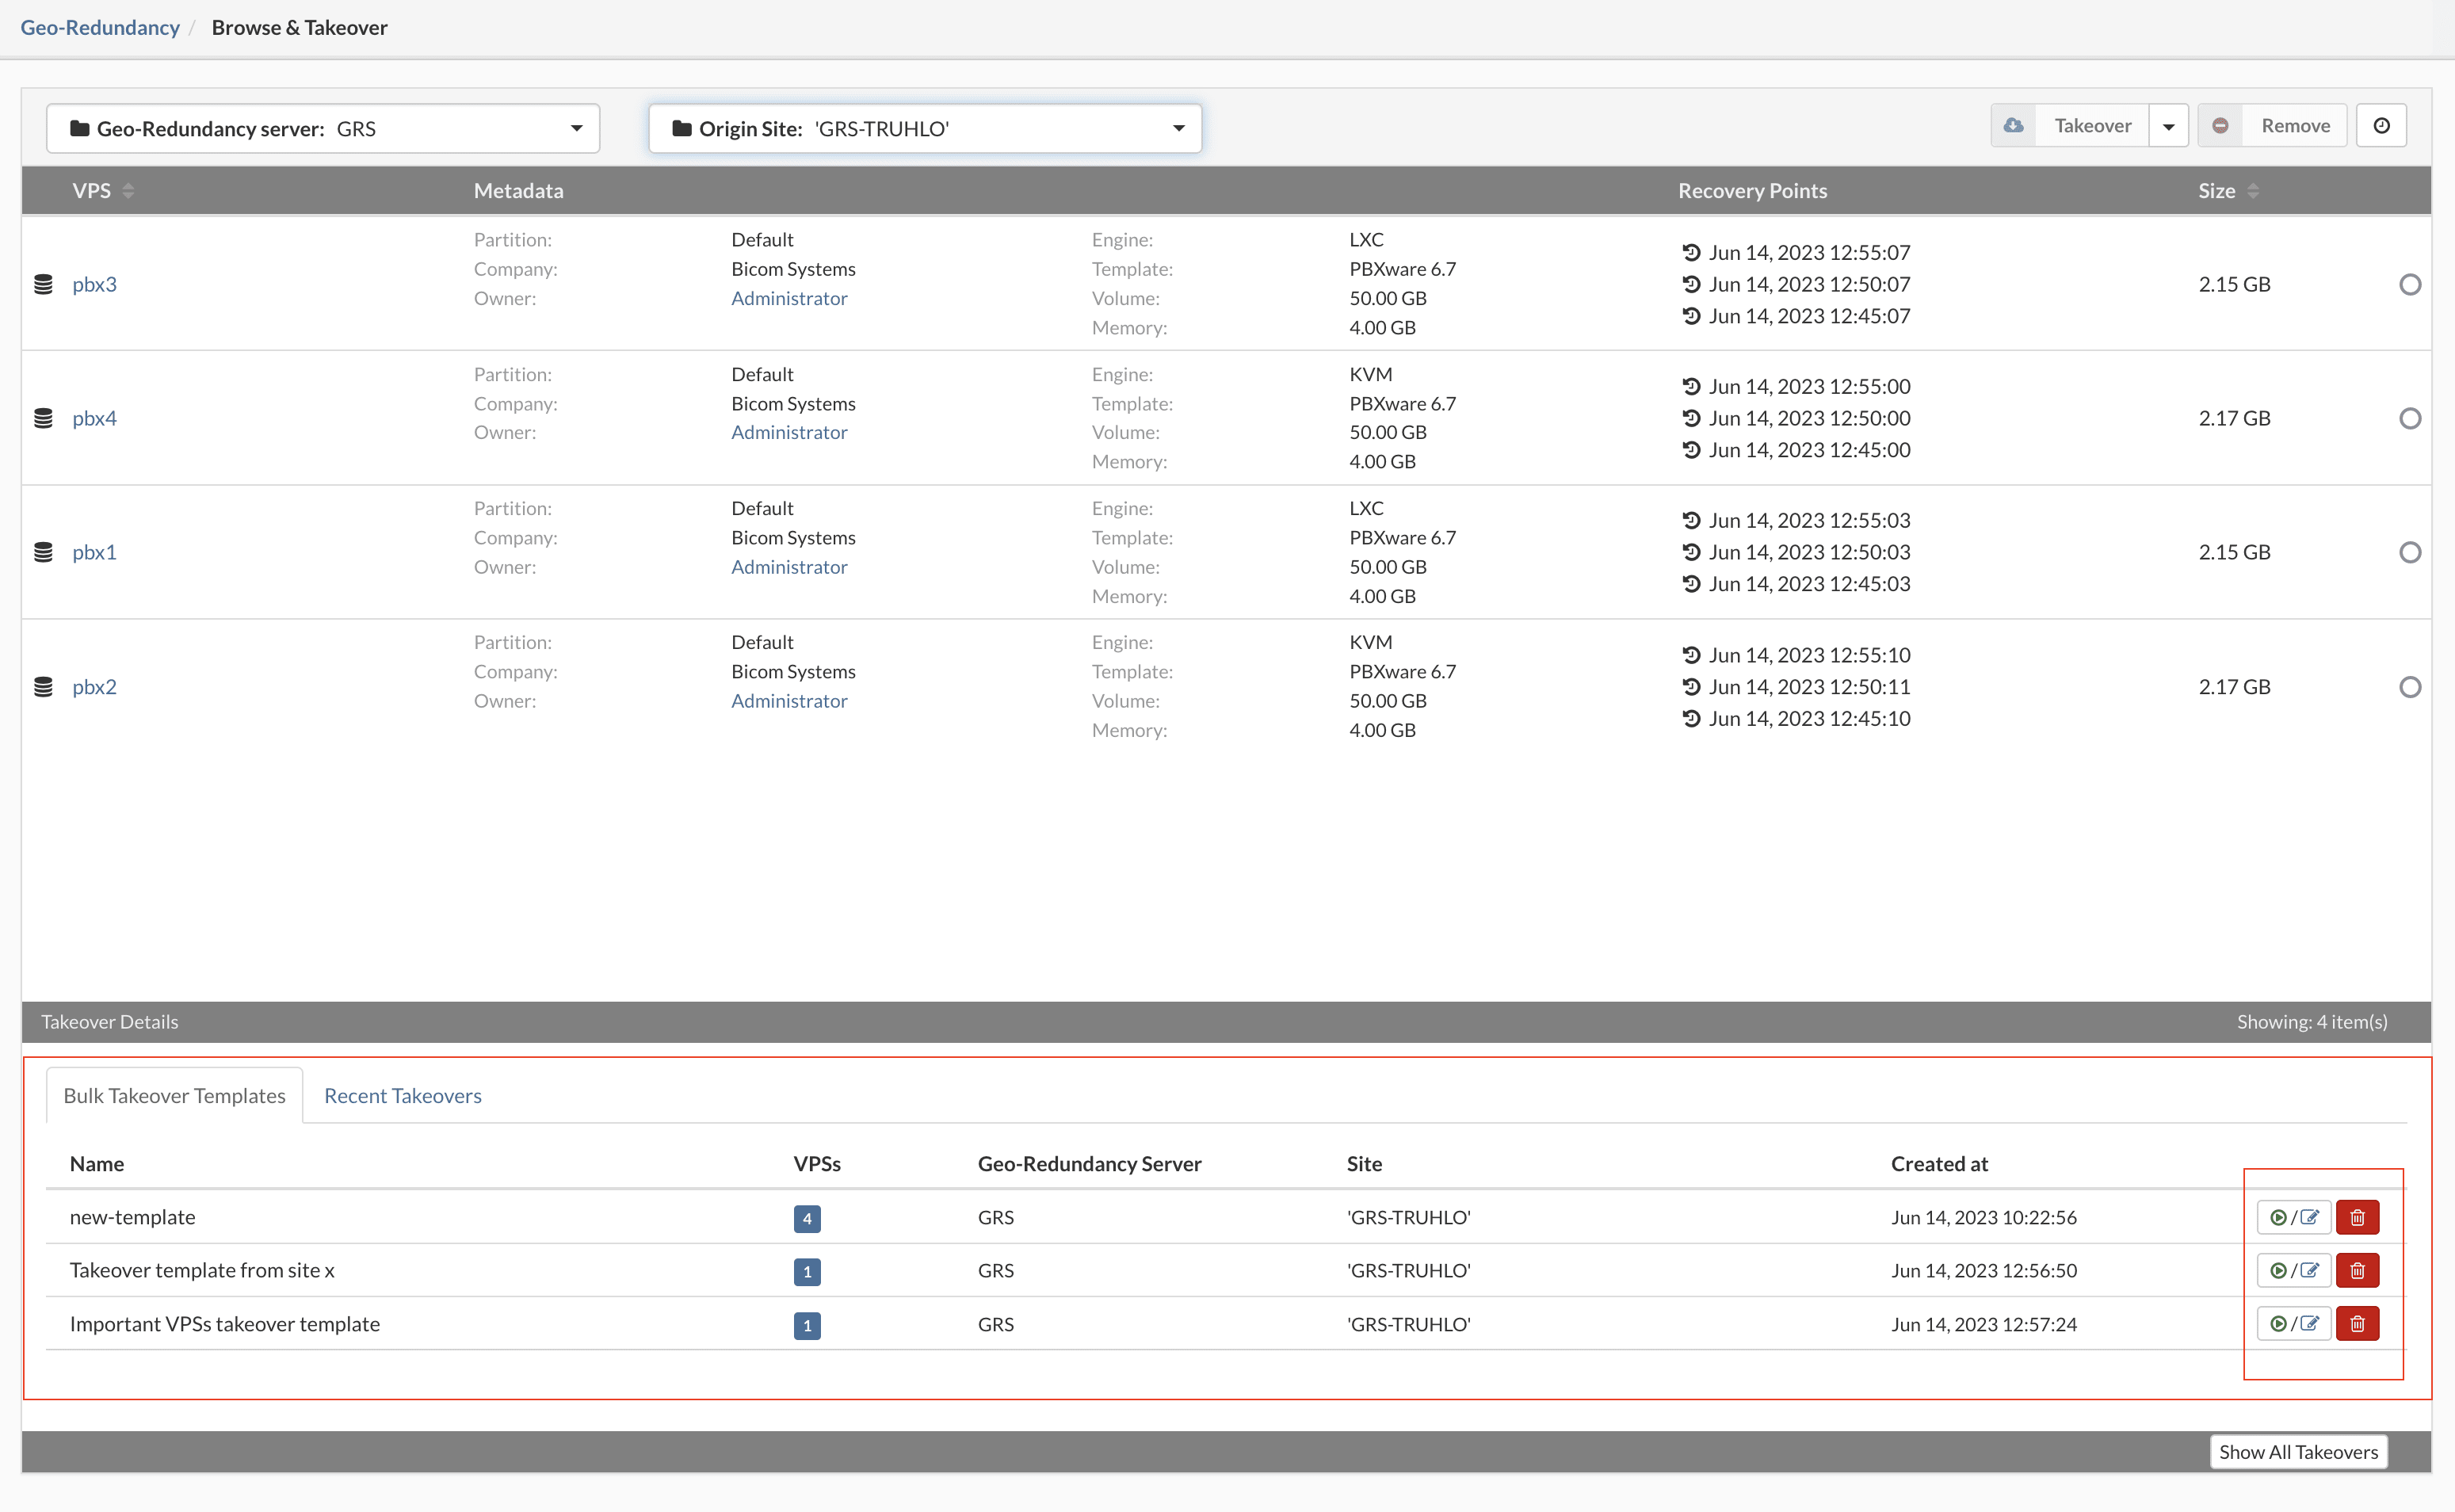Viewport: 2455px width, 1512px height.
Task: Click history icon for pbx3 12:55:07 recovery point
Action: pyautogui.click(x=1691, y=252)
